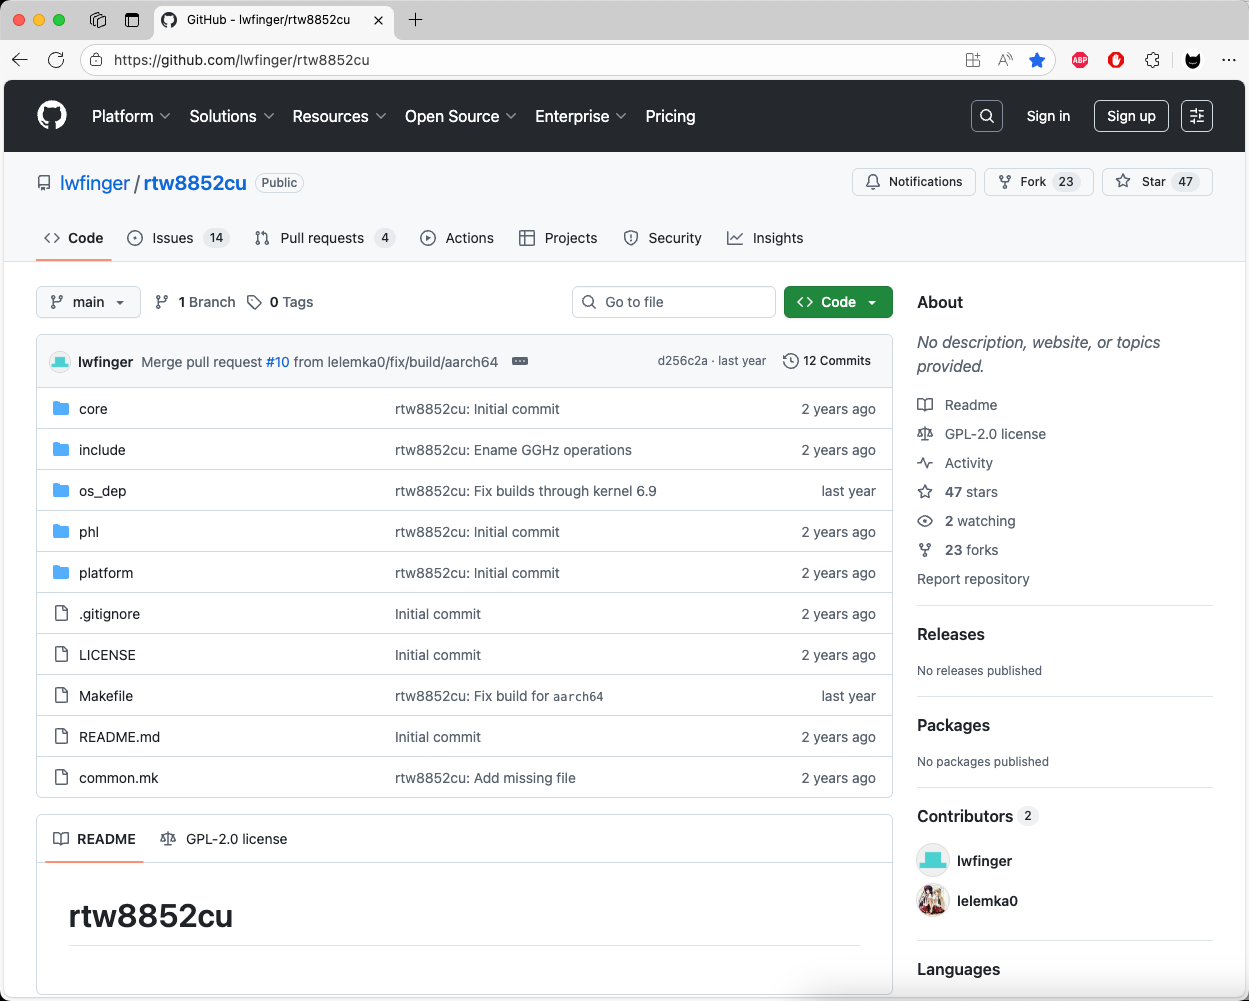Open the 0 Tags link
Viewport: 1249px width, 1001px height.
tap(280, 302)
